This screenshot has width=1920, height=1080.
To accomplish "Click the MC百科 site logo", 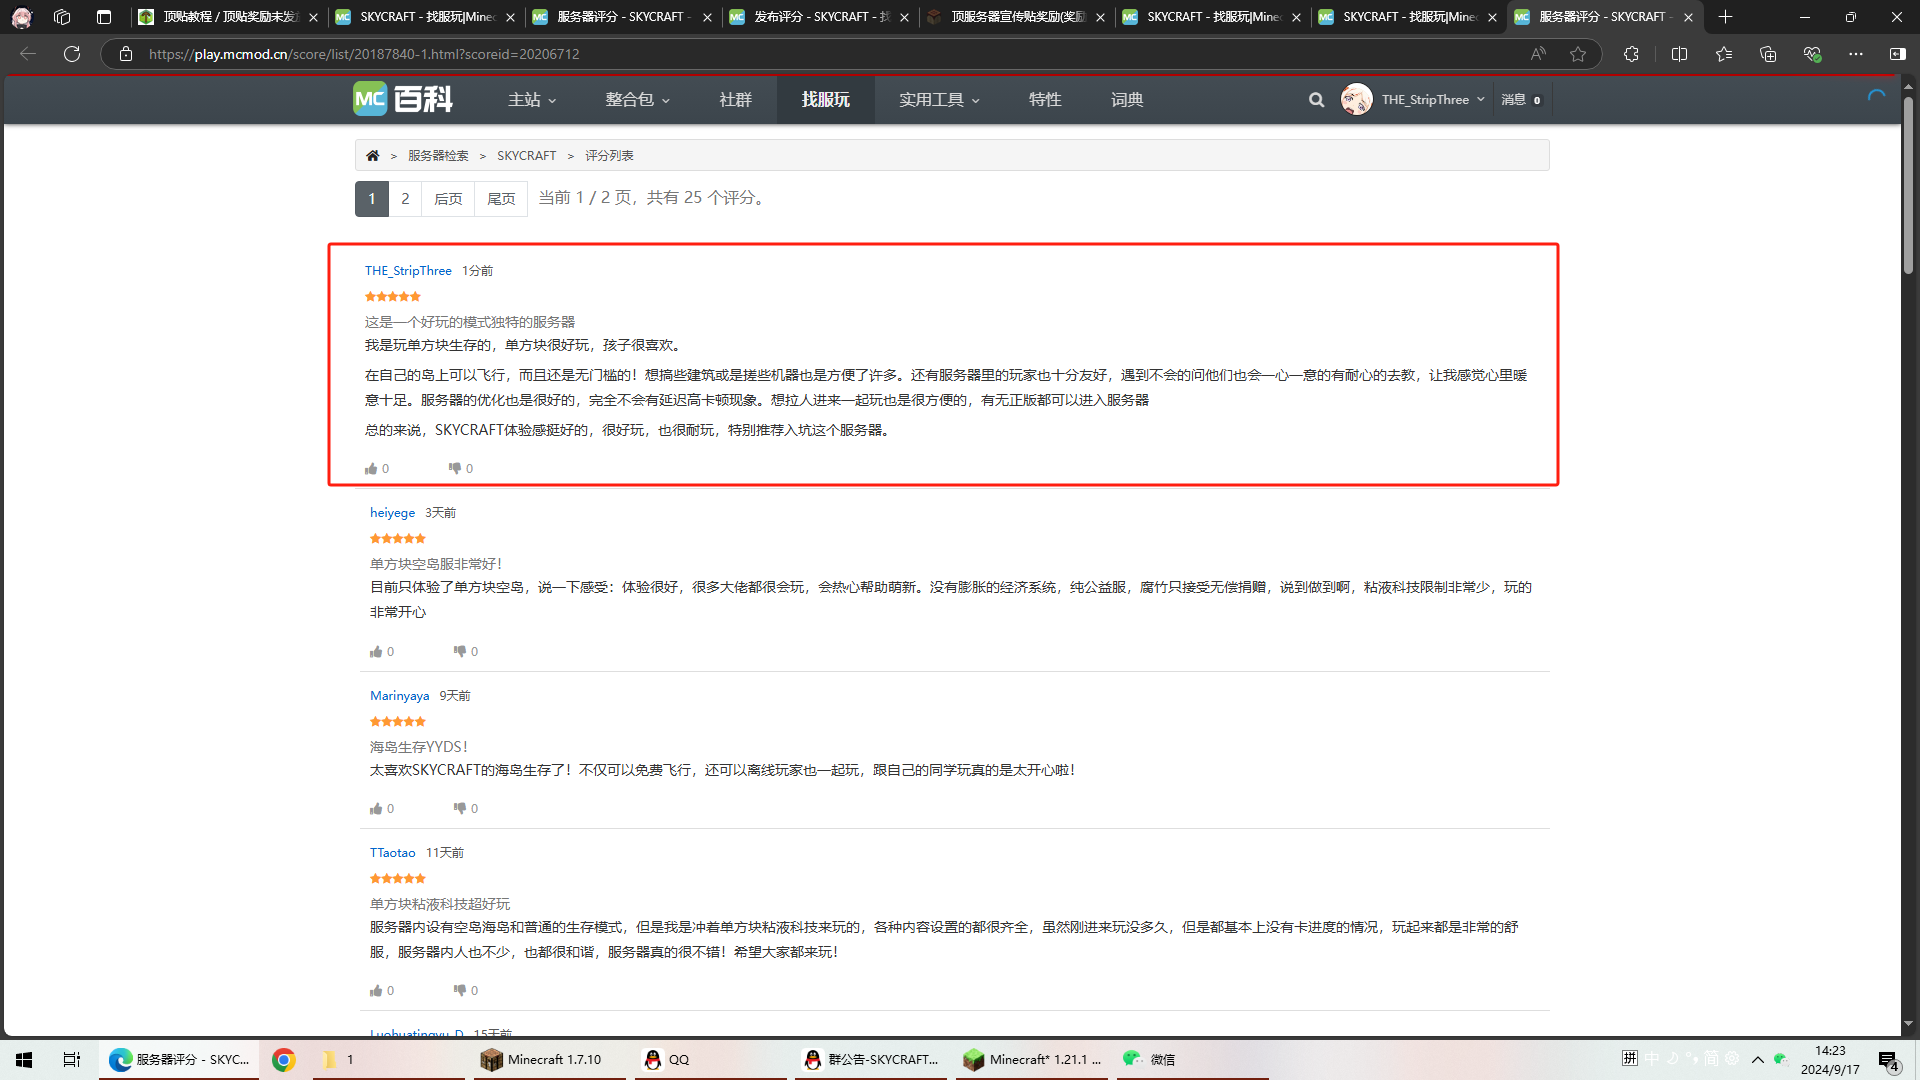I will point(403,99).
